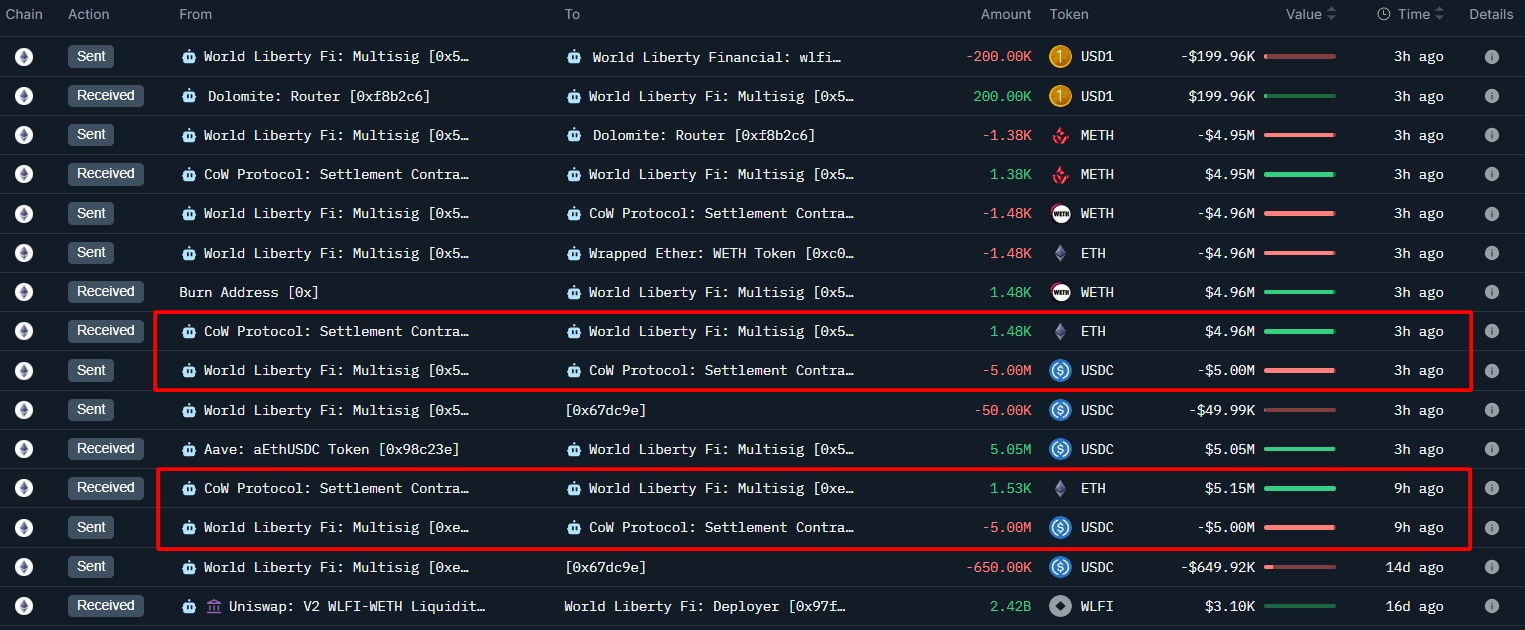Click Ethereum chain icon in 1.38K METH row
The height and width of the screenshot is (630, 1525).
[x=24, y=174]
